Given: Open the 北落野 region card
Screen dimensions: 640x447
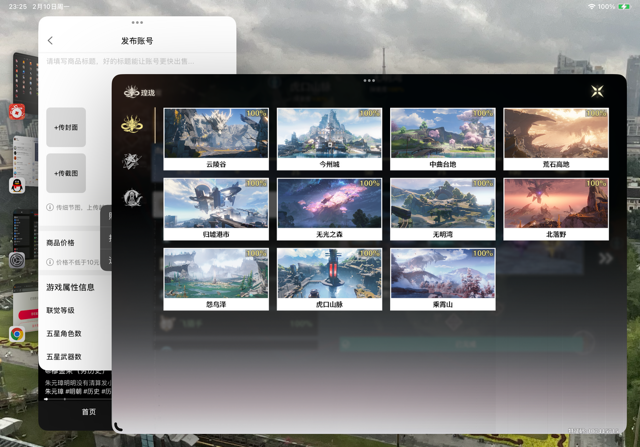Looking at the screenshot, I should tap(556, 209).
